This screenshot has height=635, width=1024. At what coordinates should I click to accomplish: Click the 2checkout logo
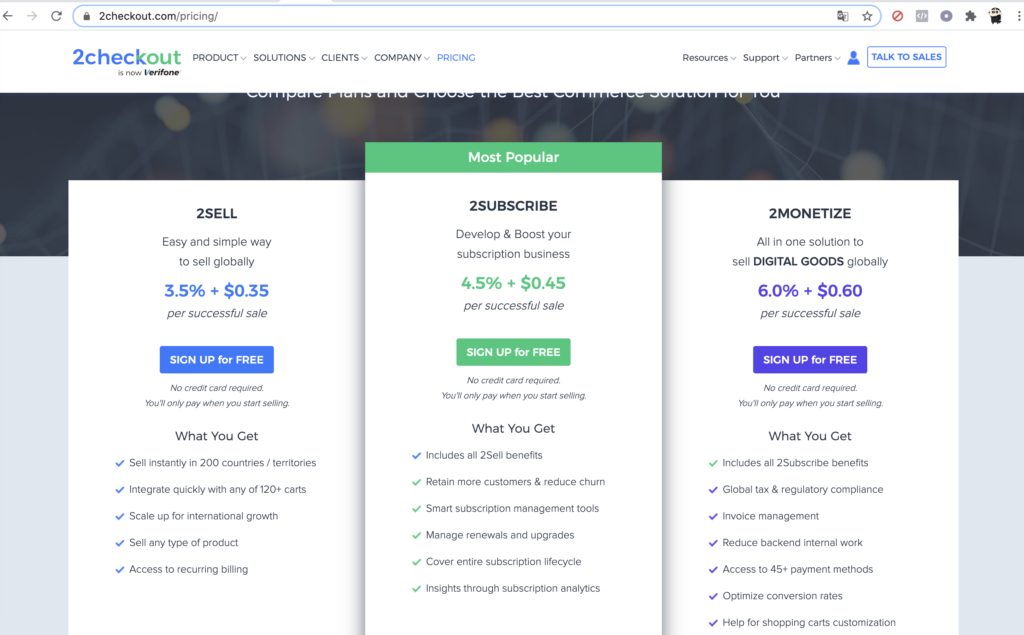[x=127, y=61]
